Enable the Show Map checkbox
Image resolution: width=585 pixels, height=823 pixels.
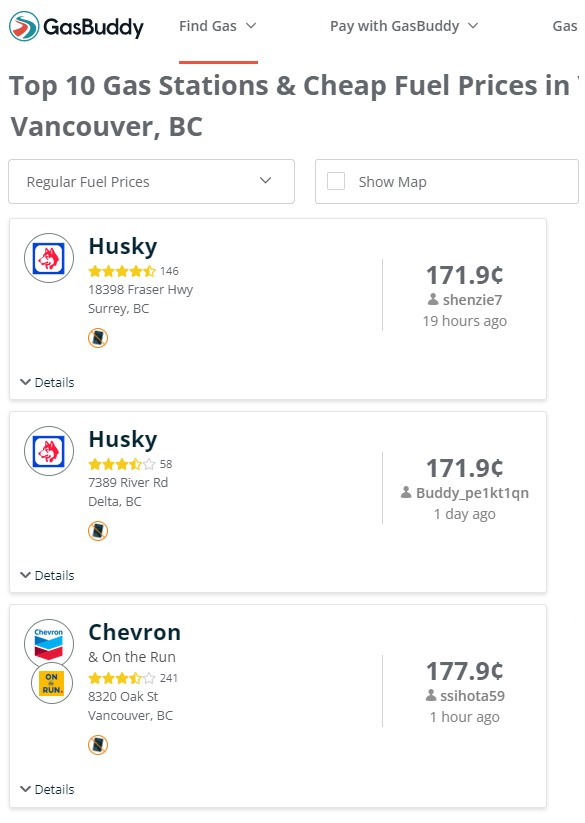coord(336,181)
